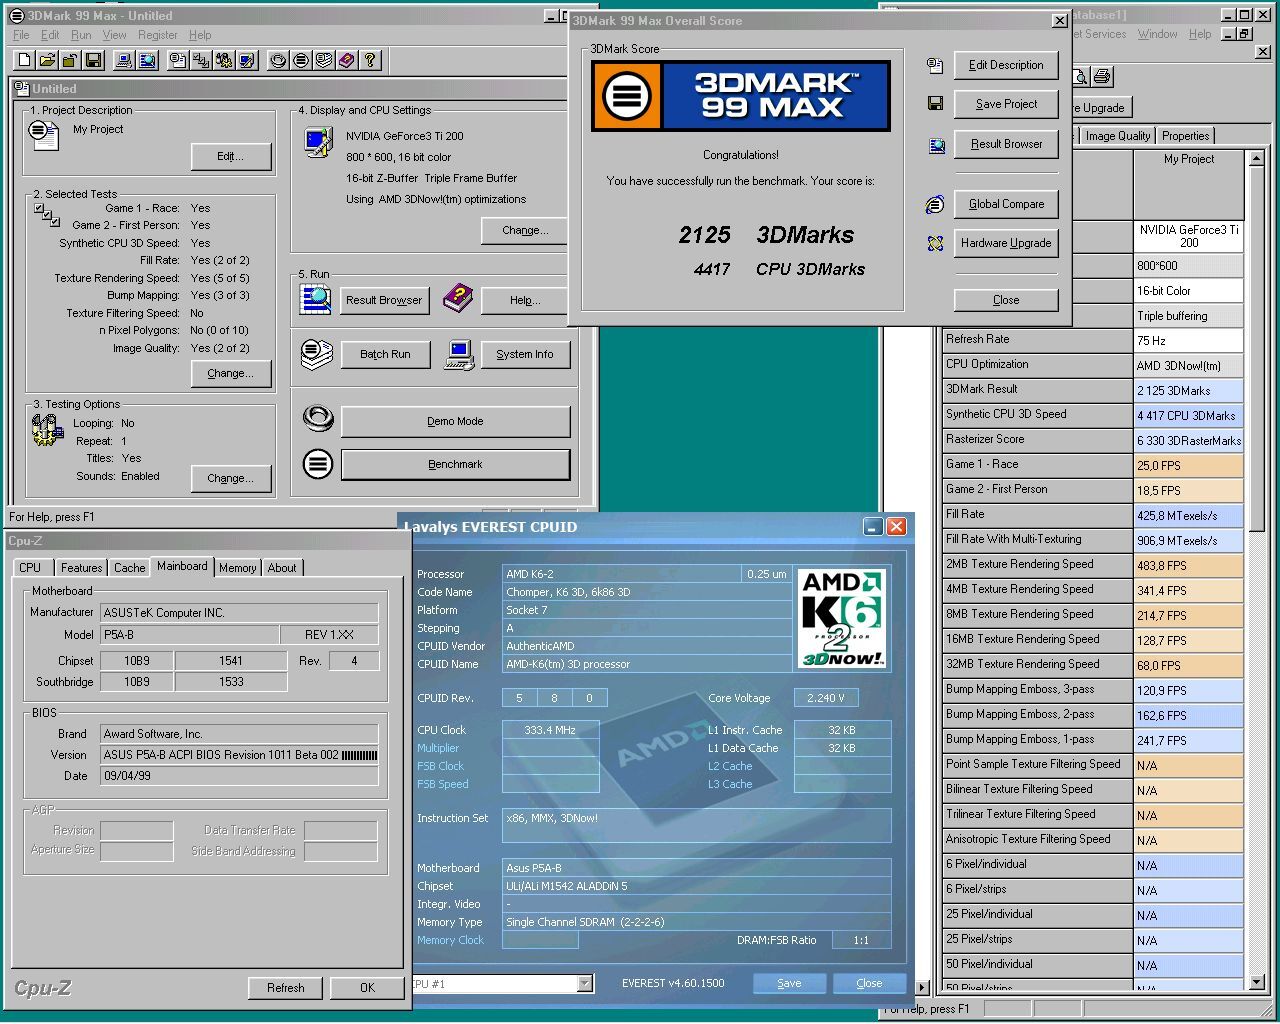This screenshot has height=1024, width=1280.
Task: Click Global Compare button in score dialog
Action: tap(1006, 204)
